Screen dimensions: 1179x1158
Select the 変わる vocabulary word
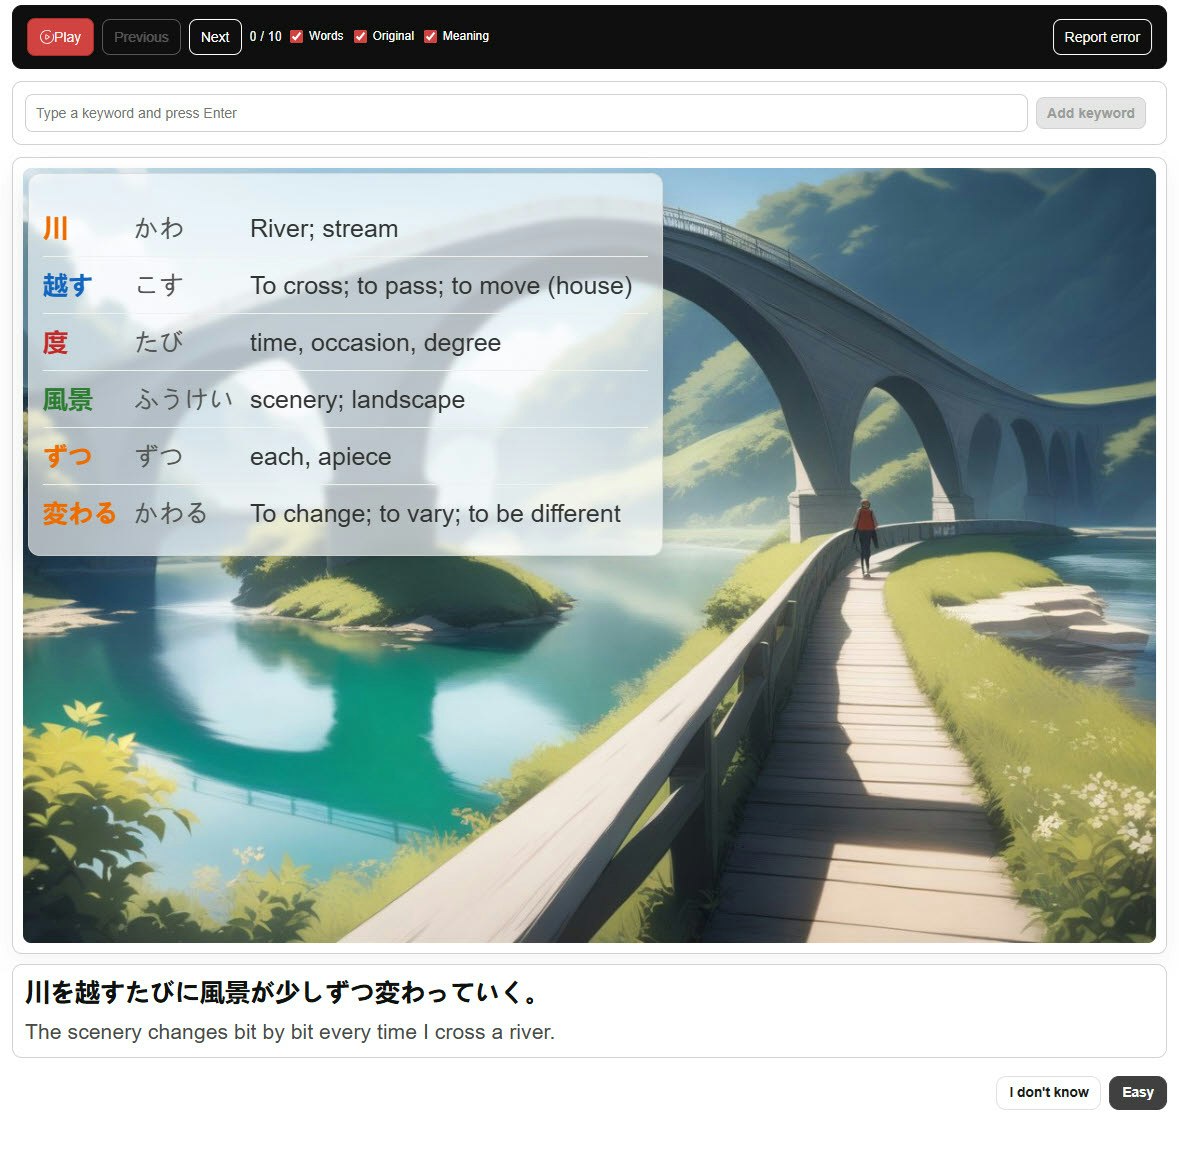(79, 513)
